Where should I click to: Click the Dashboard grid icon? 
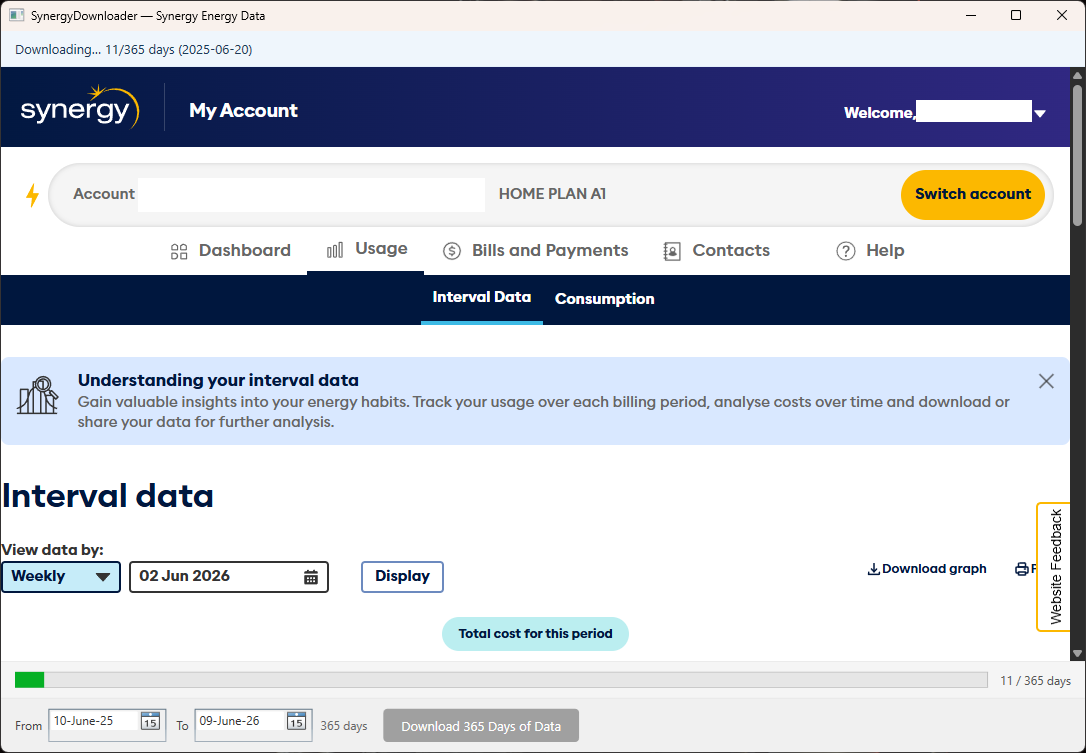tap(179, 251)
